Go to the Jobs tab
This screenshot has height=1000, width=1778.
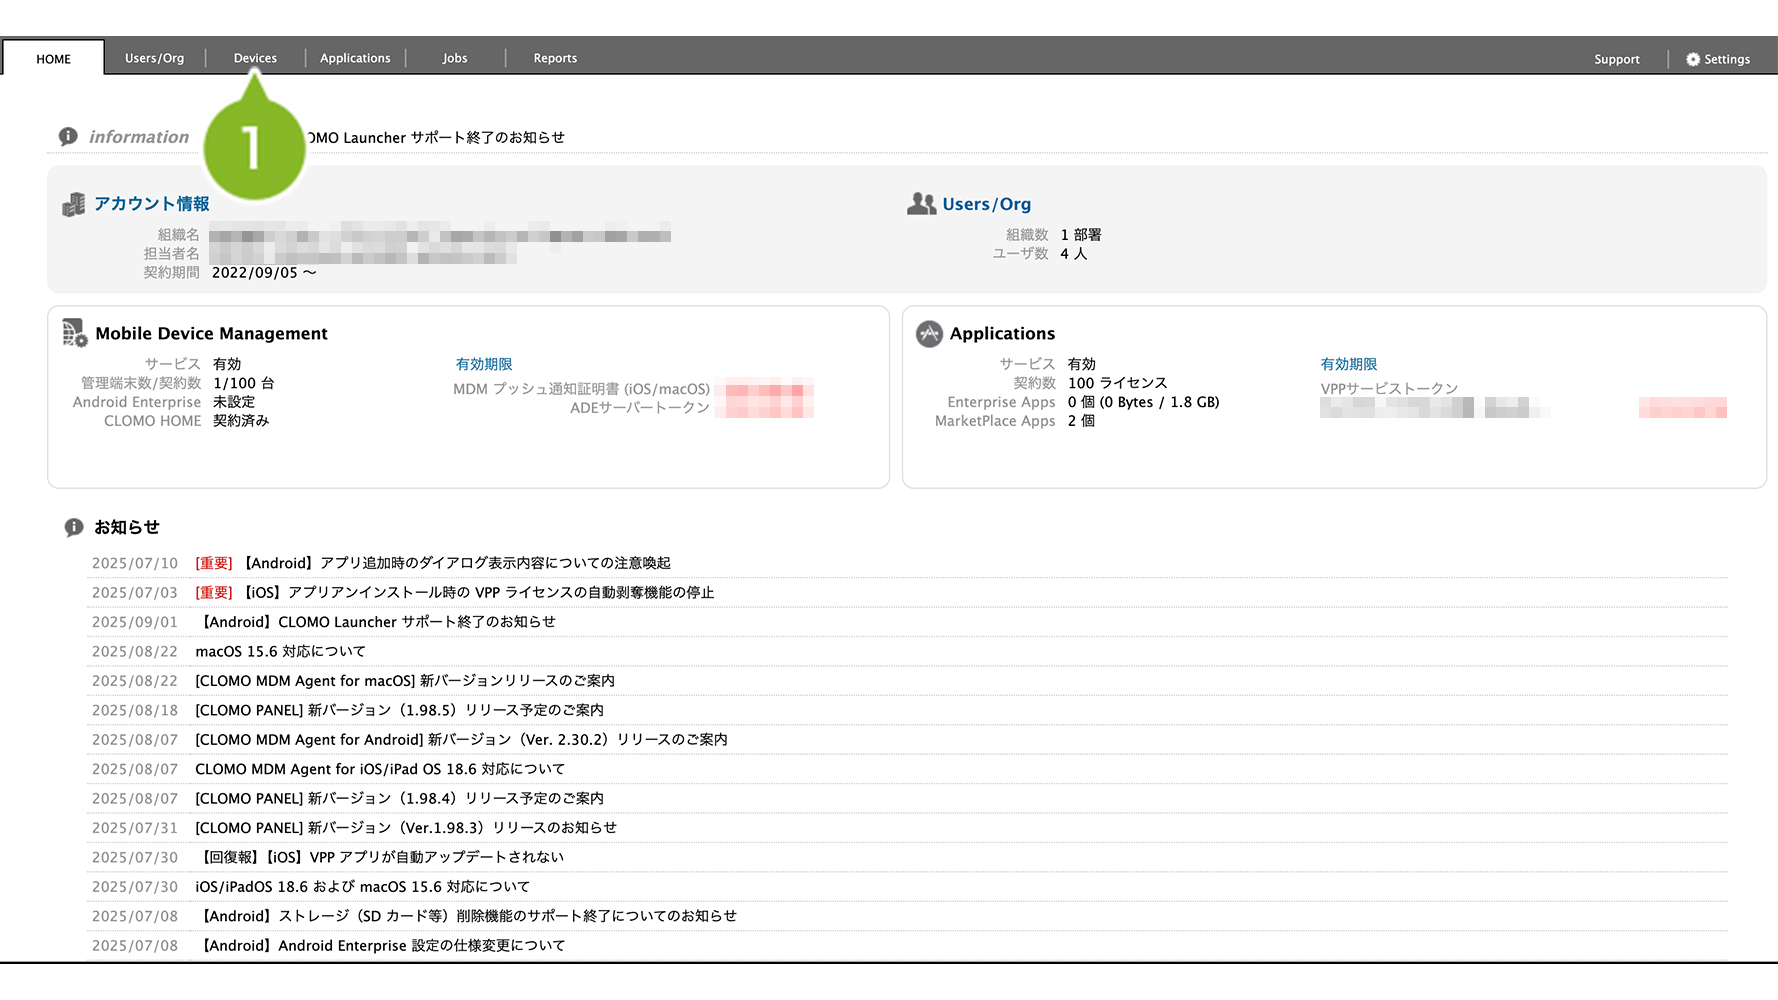point(455,58)
